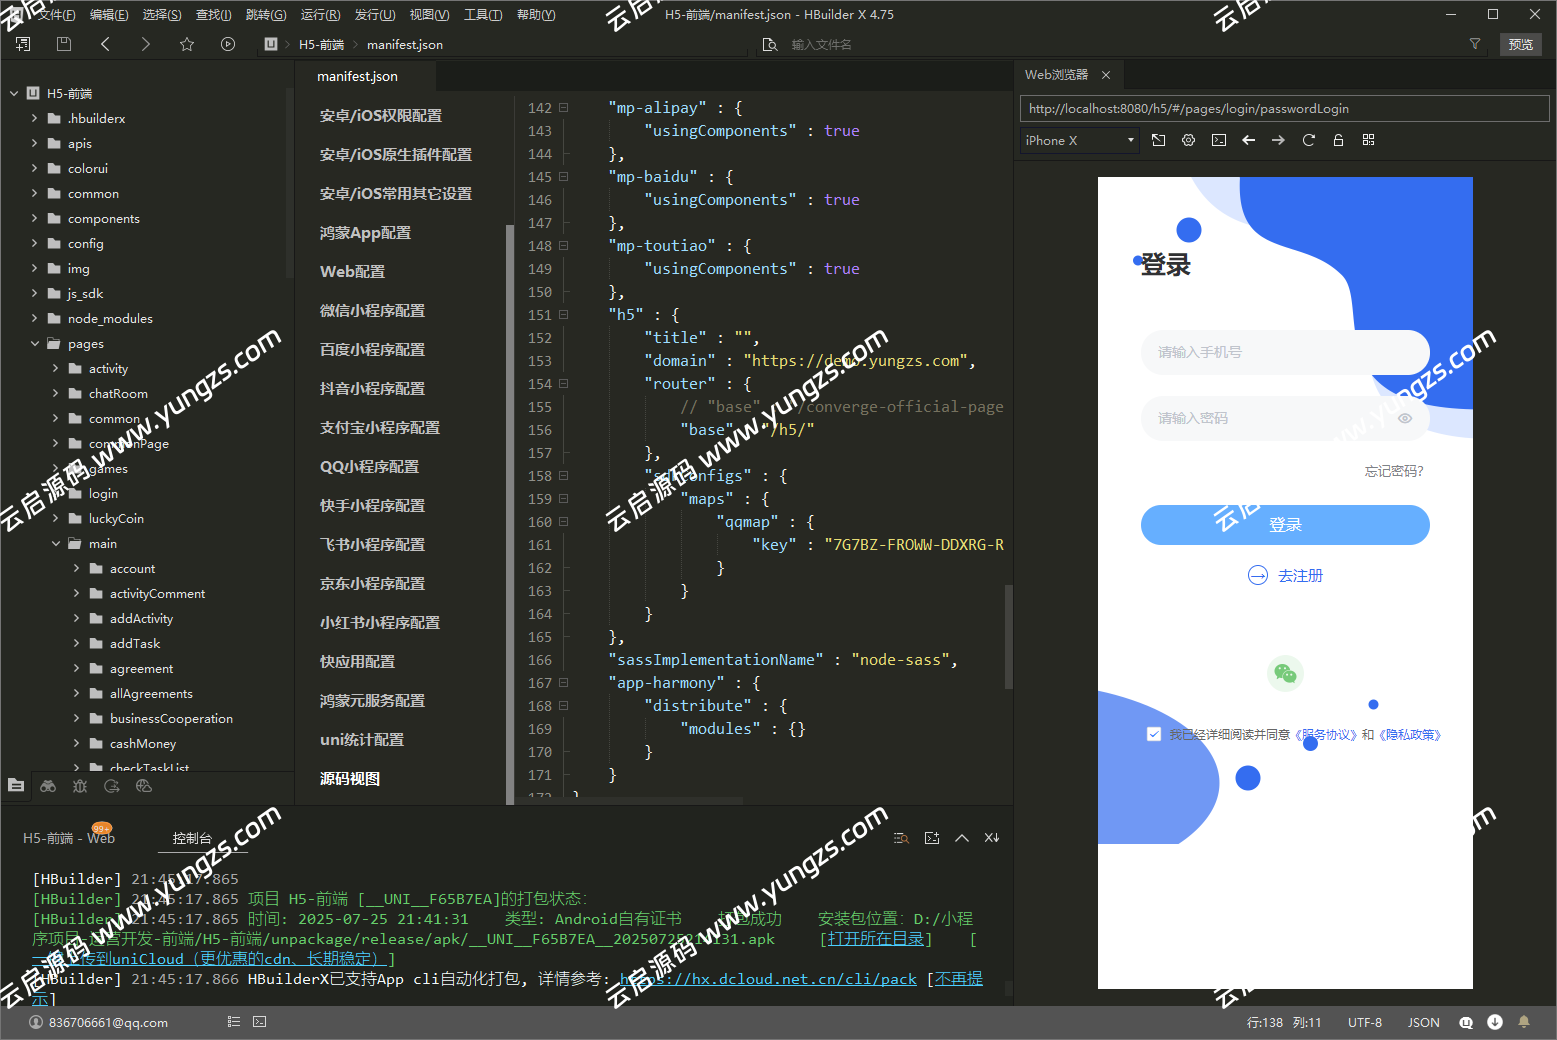The width and height of the screenshot is (1557, 1040).
Task: Collapse the pages folder
Action: pyautogui.click(x=35, y=344)
